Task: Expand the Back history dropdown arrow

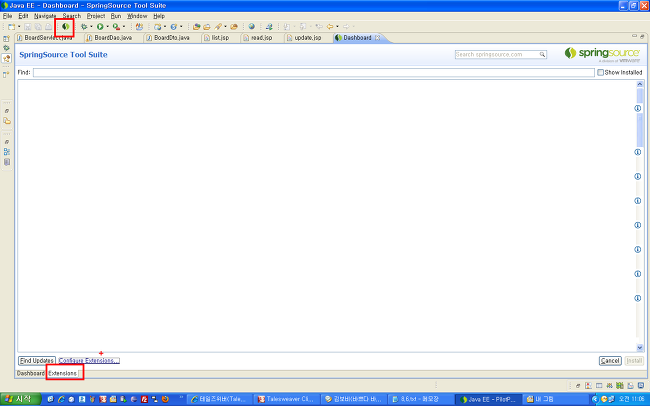Action: pos(337,27)
